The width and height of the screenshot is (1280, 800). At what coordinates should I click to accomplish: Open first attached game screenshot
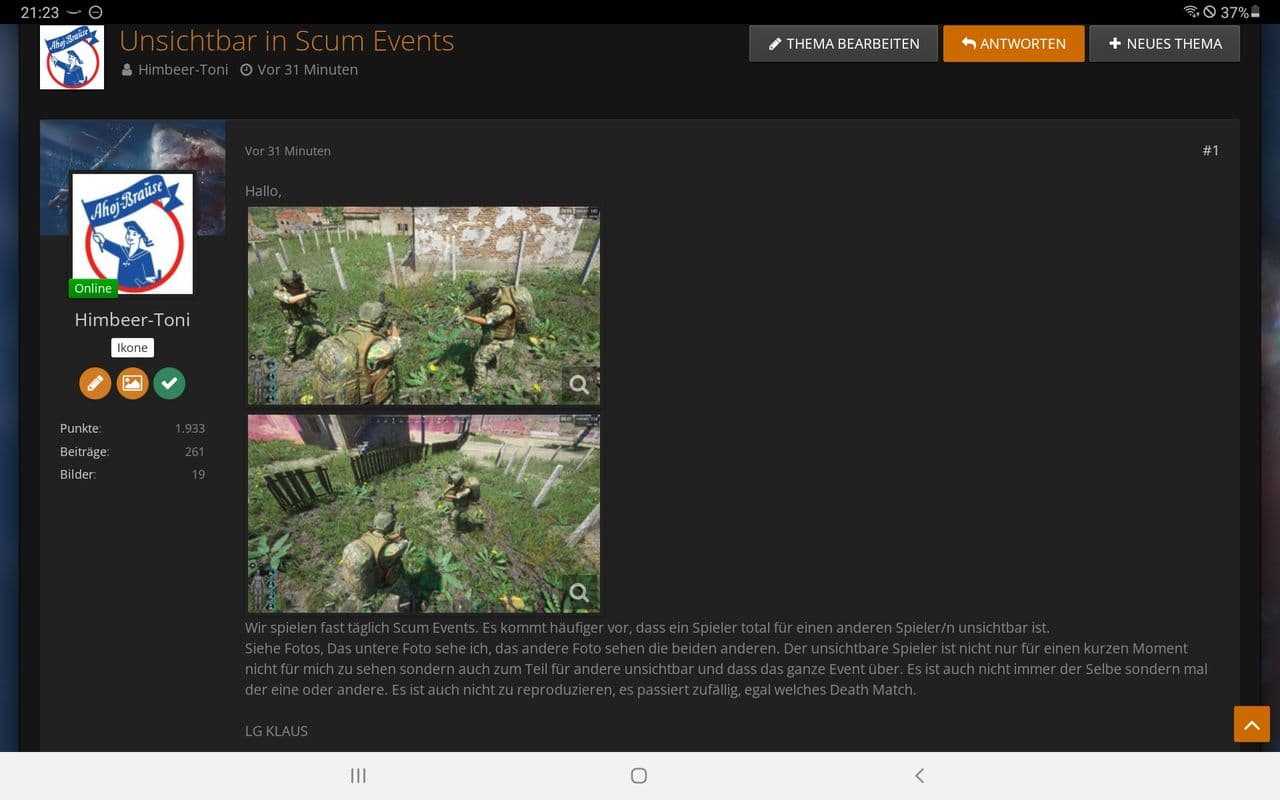point(424,305)
